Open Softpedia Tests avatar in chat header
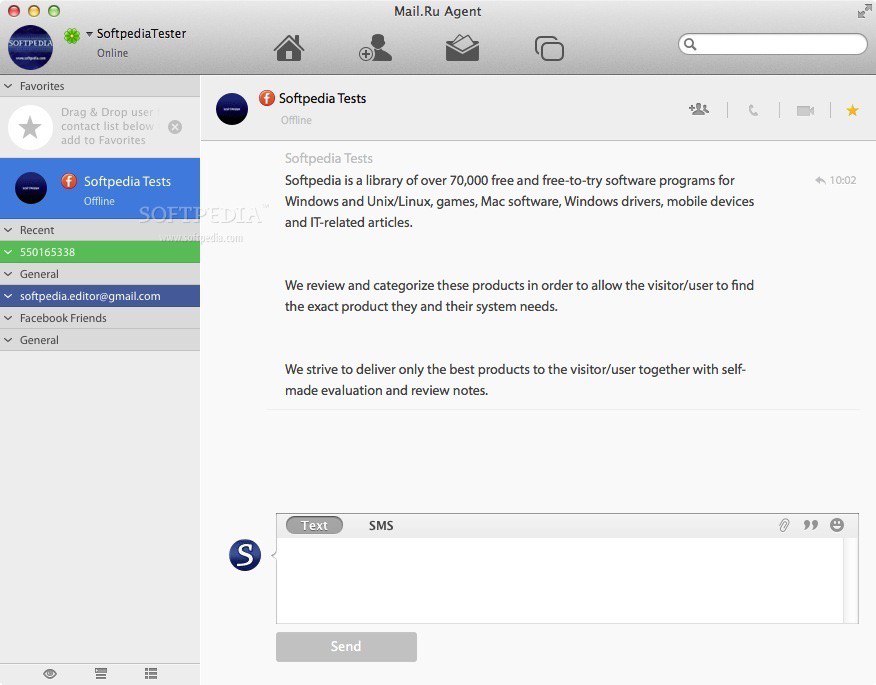The image size is (876, 685). 232,109
